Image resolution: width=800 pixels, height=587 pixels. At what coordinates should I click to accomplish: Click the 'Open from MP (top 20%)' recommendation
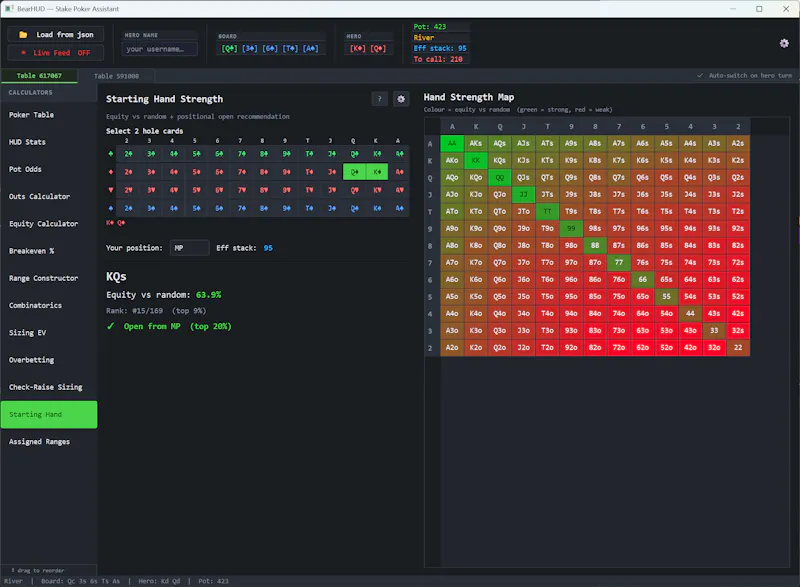coord(169,326)
